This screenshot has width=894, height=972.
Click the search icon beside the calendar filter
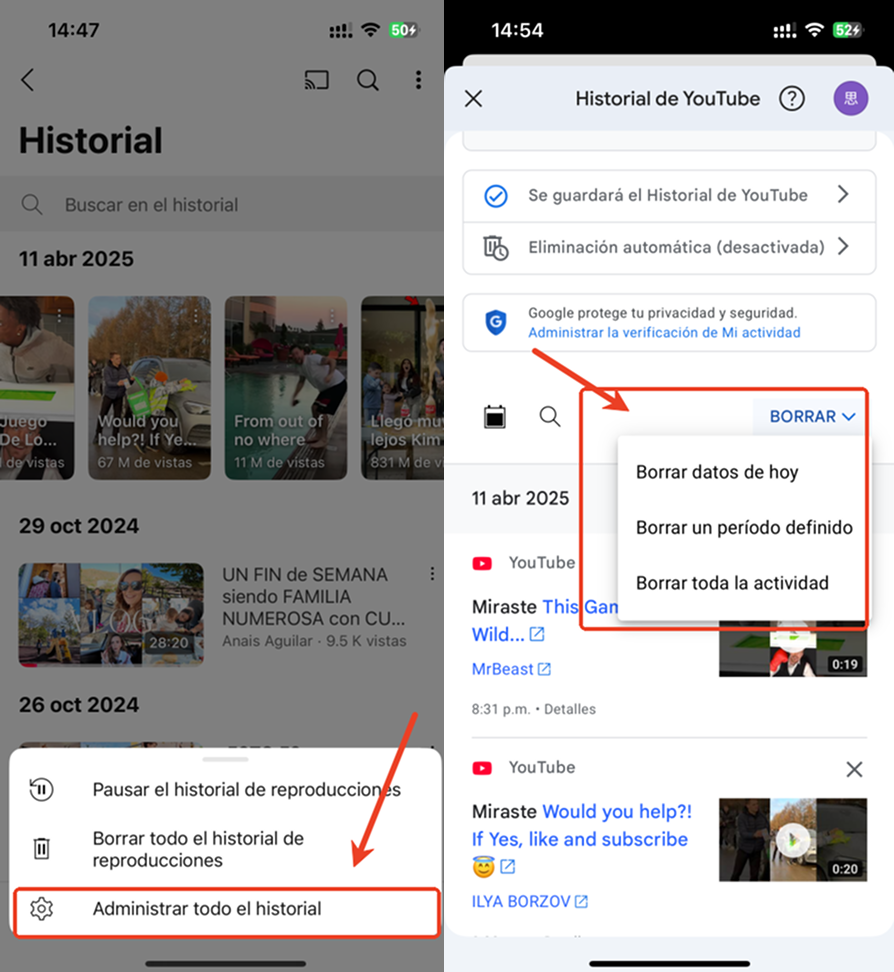[x=549, y=417]
